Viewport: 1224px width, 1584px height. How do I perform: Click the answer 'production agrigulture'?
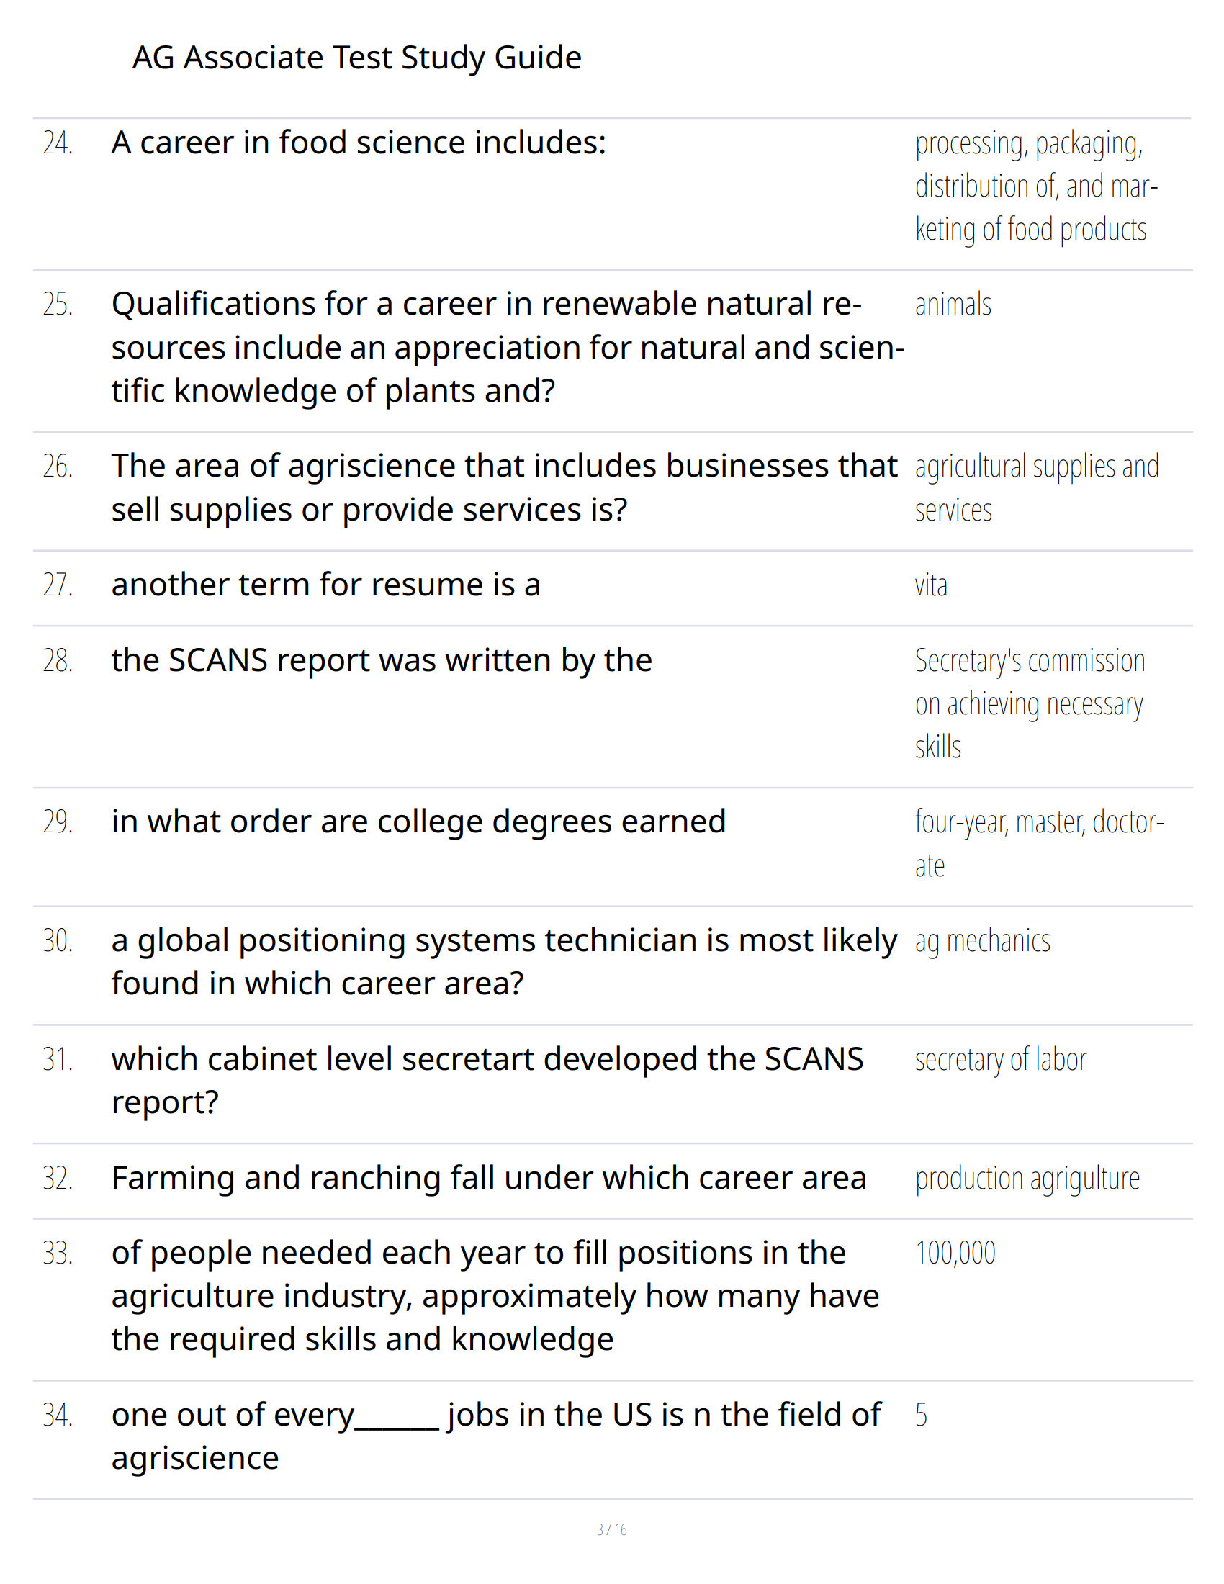pyautogui.click(x=1027, y=1180)
